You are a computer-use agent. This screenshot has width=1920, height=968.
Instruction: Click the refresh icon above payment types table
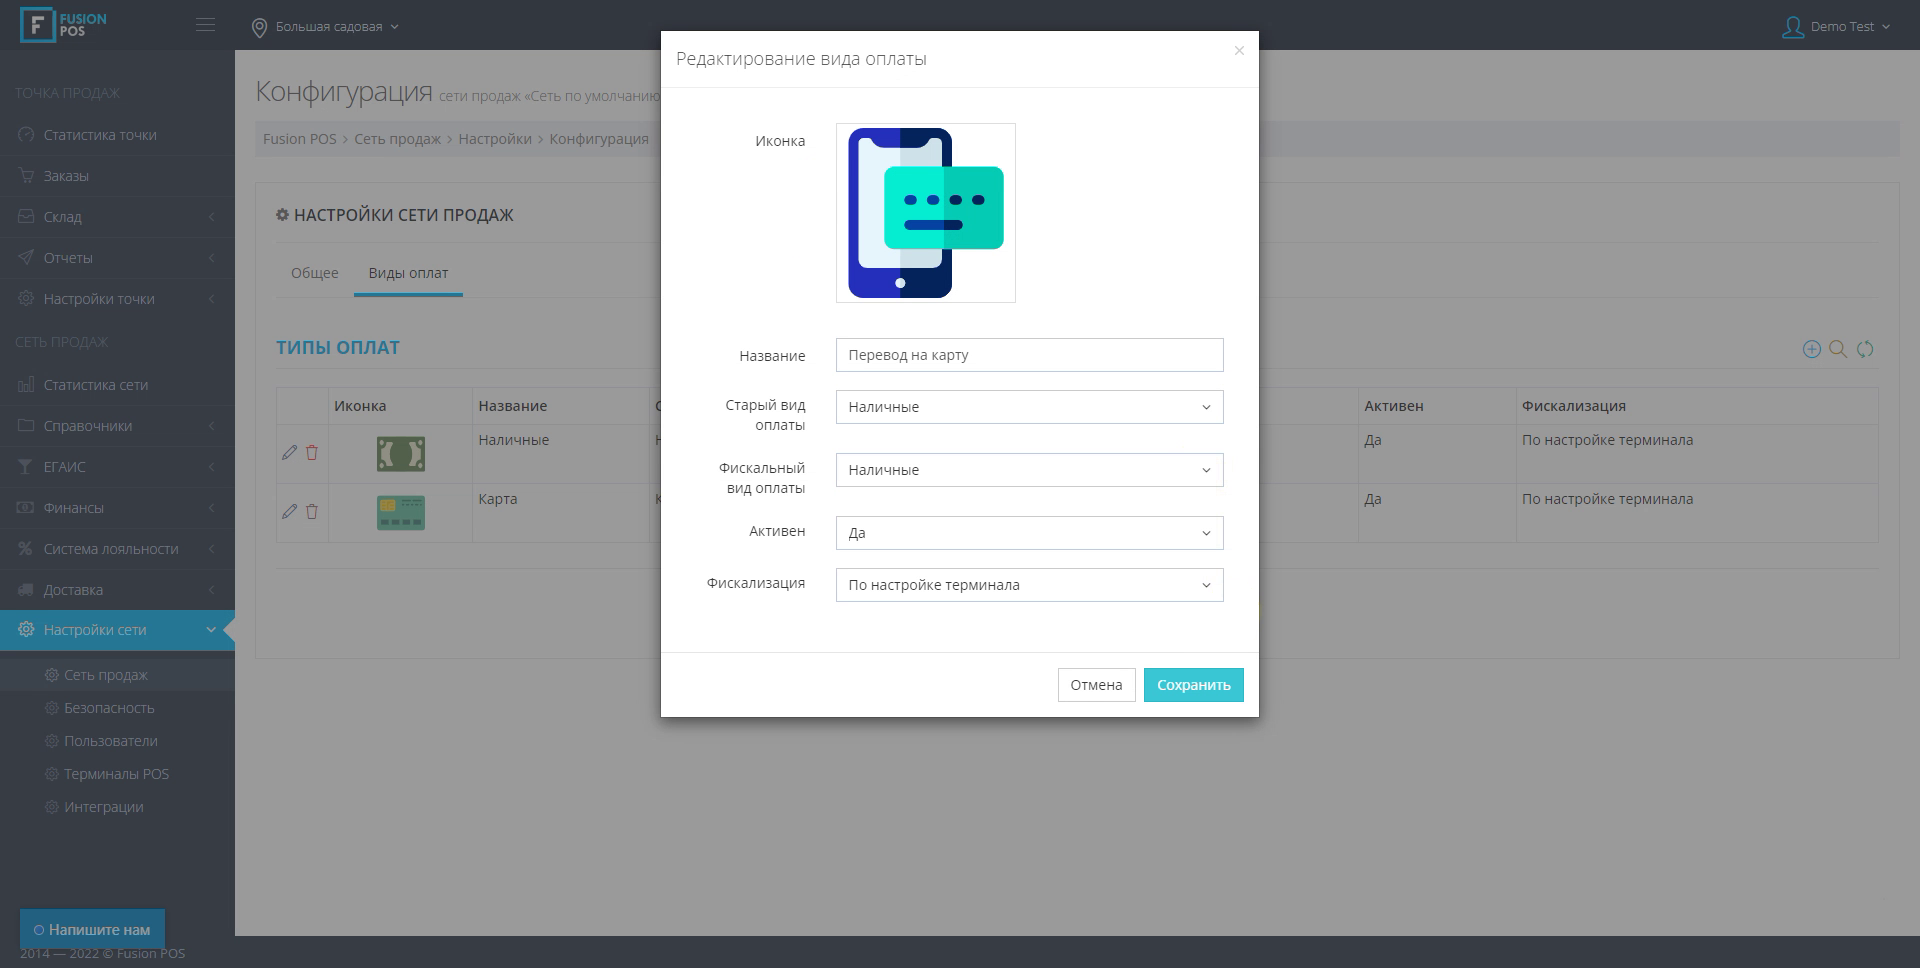pyautogui.click(x=1865, y=349)
